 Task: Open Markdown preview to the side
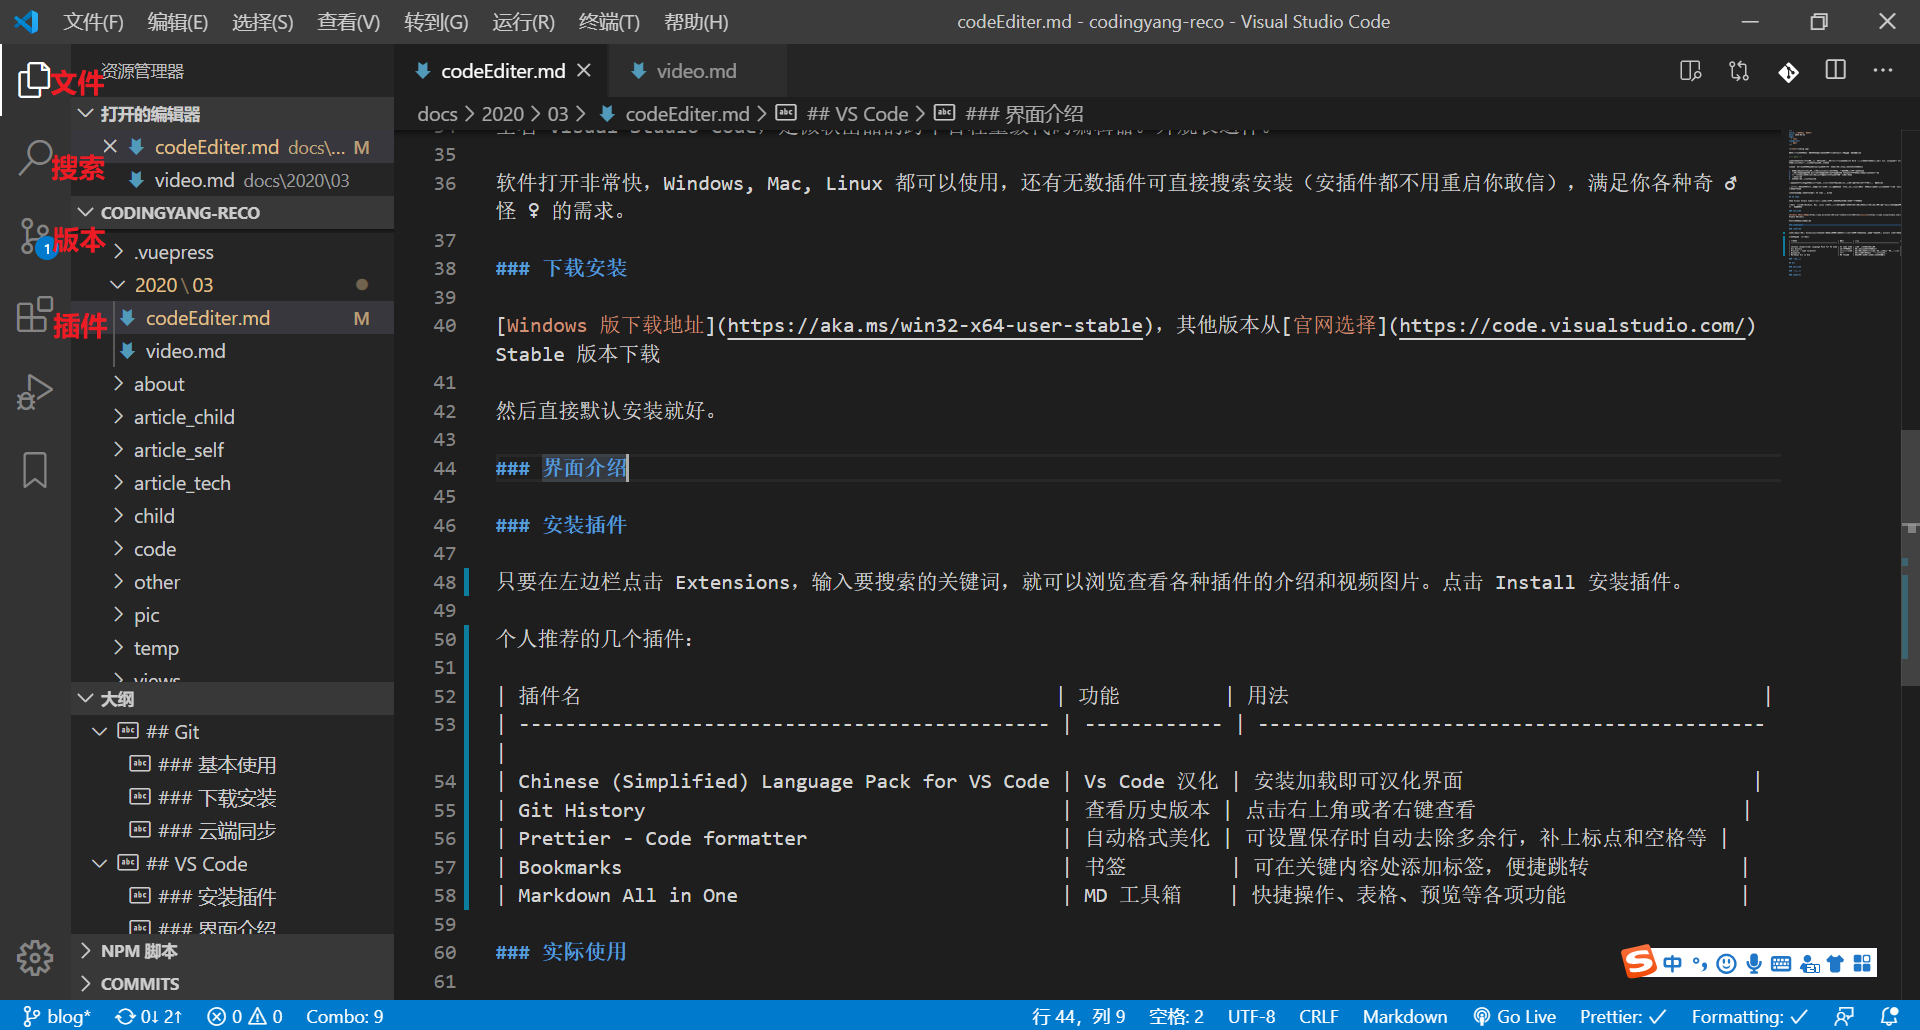[1691, 71]
